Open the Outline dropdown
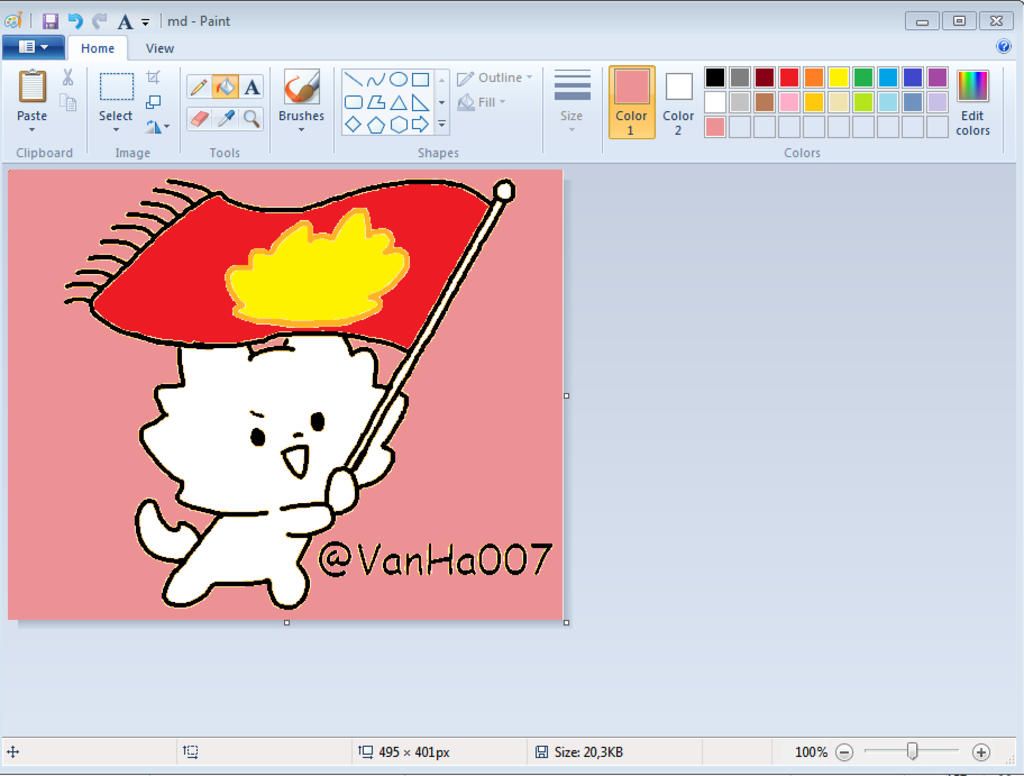Image resolution: width=1024 pixels, height=776 pixels. coord(494,78)
